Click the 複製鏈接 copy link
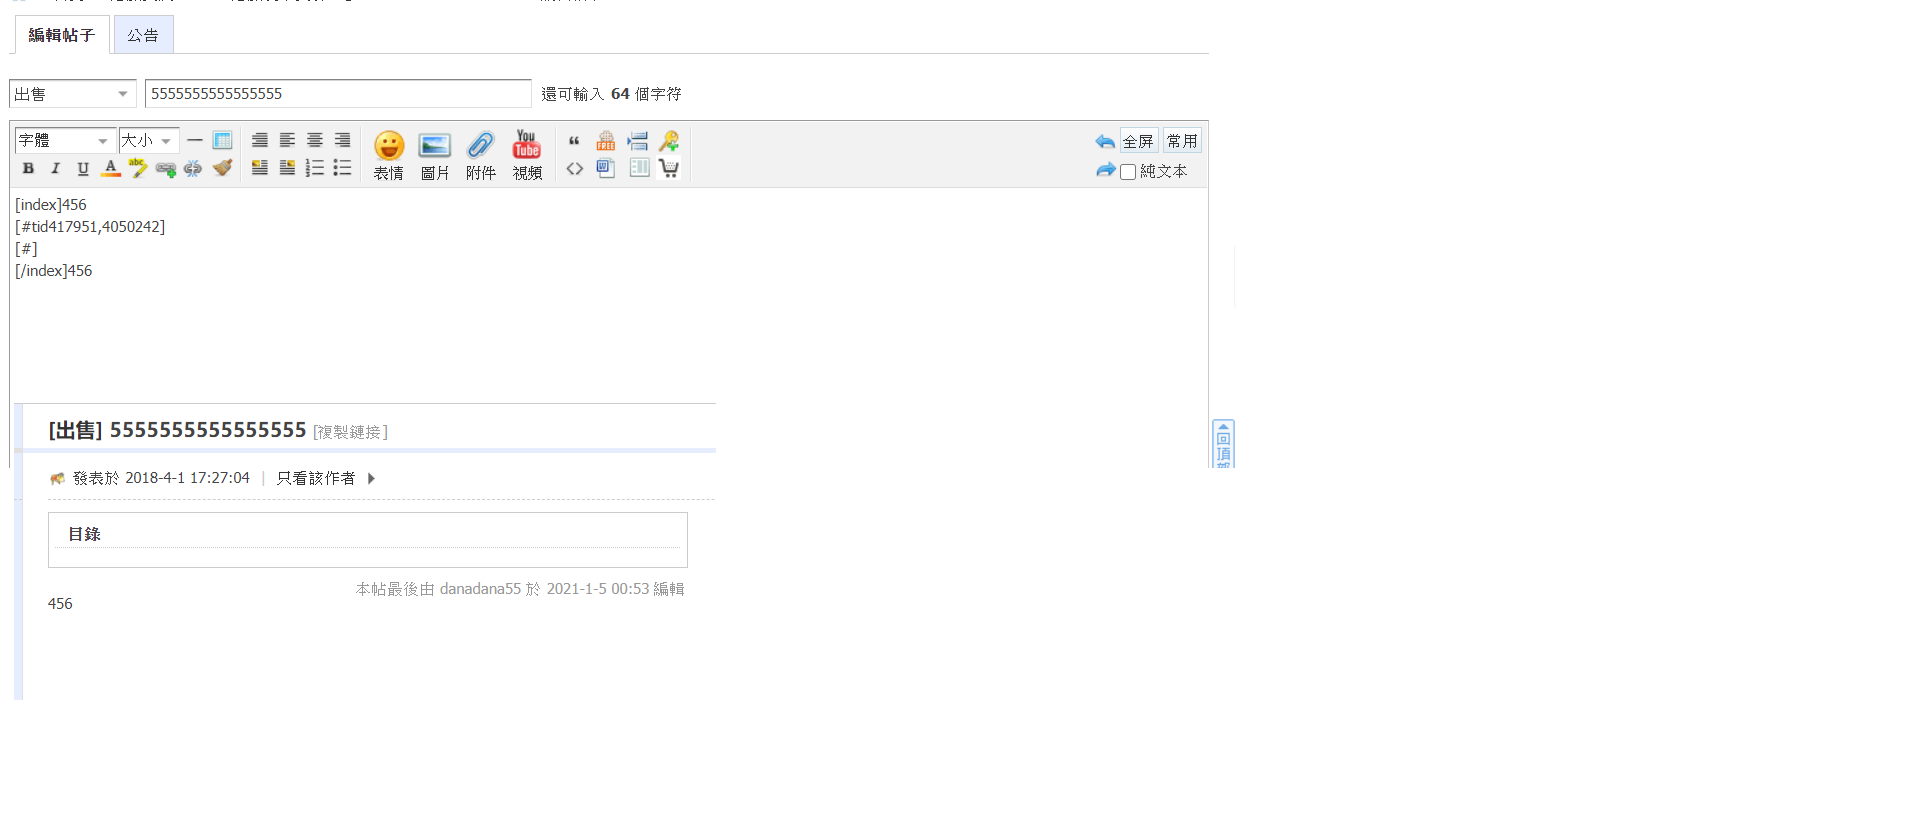Viewport: 1914px width, 839px height. tap(350, 432)
